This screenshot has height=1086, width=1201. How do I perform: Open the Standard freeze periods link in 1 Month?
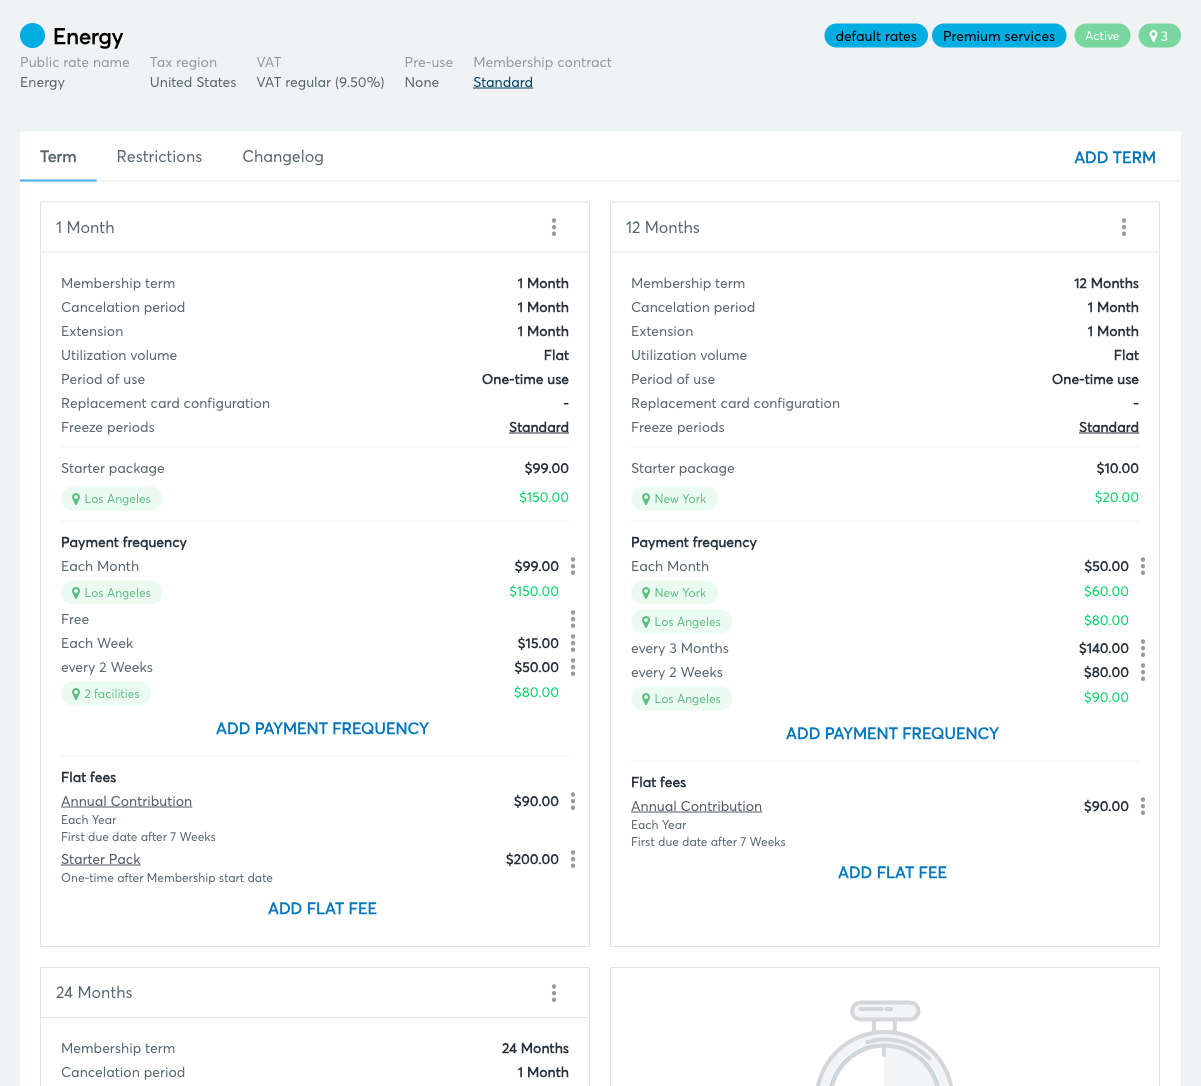[x=539, y=427]
